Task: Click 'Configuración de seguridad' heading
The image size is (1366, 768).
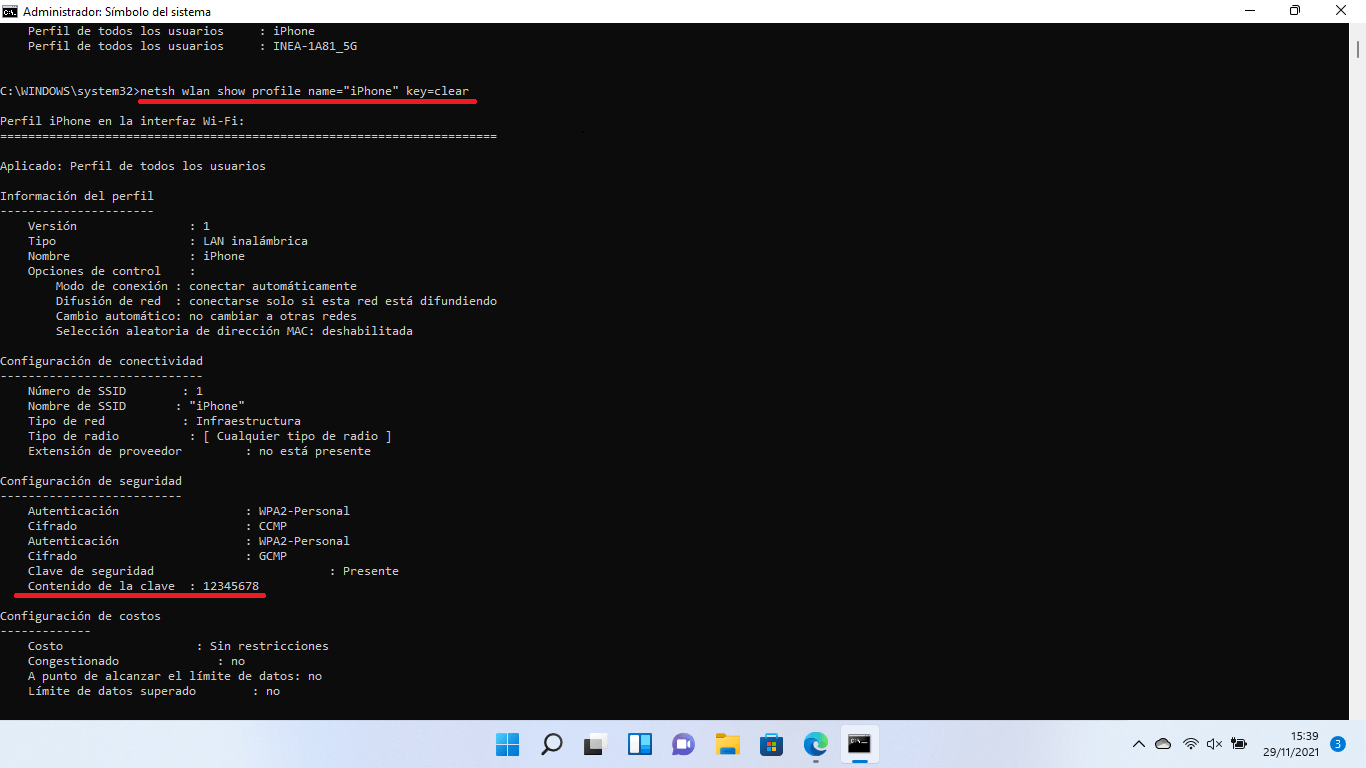Action: click(x=91, y=481)
